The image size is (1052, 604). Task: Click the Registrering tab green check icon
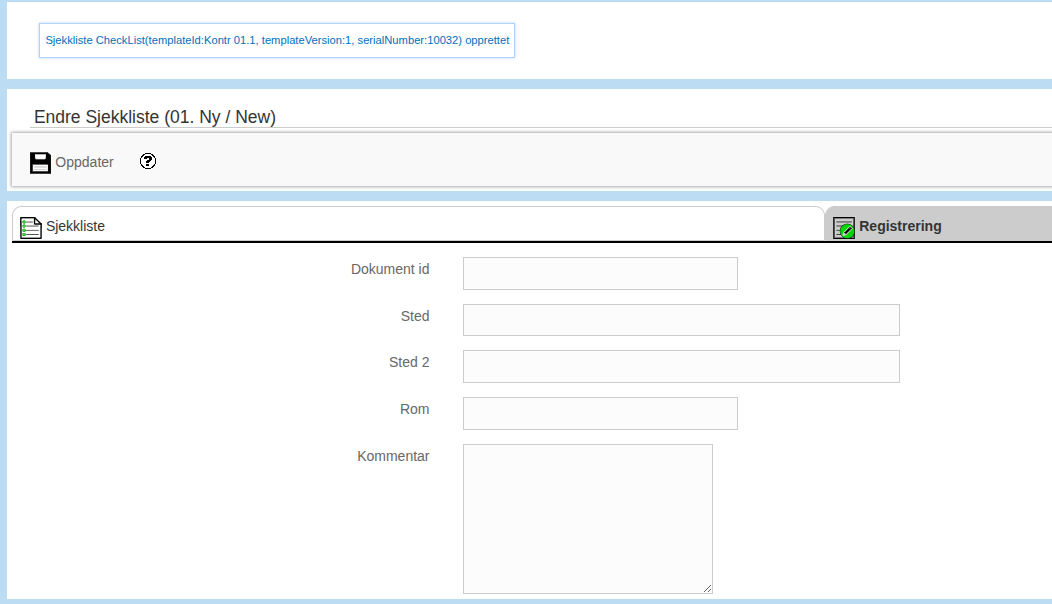coord(844,228)
